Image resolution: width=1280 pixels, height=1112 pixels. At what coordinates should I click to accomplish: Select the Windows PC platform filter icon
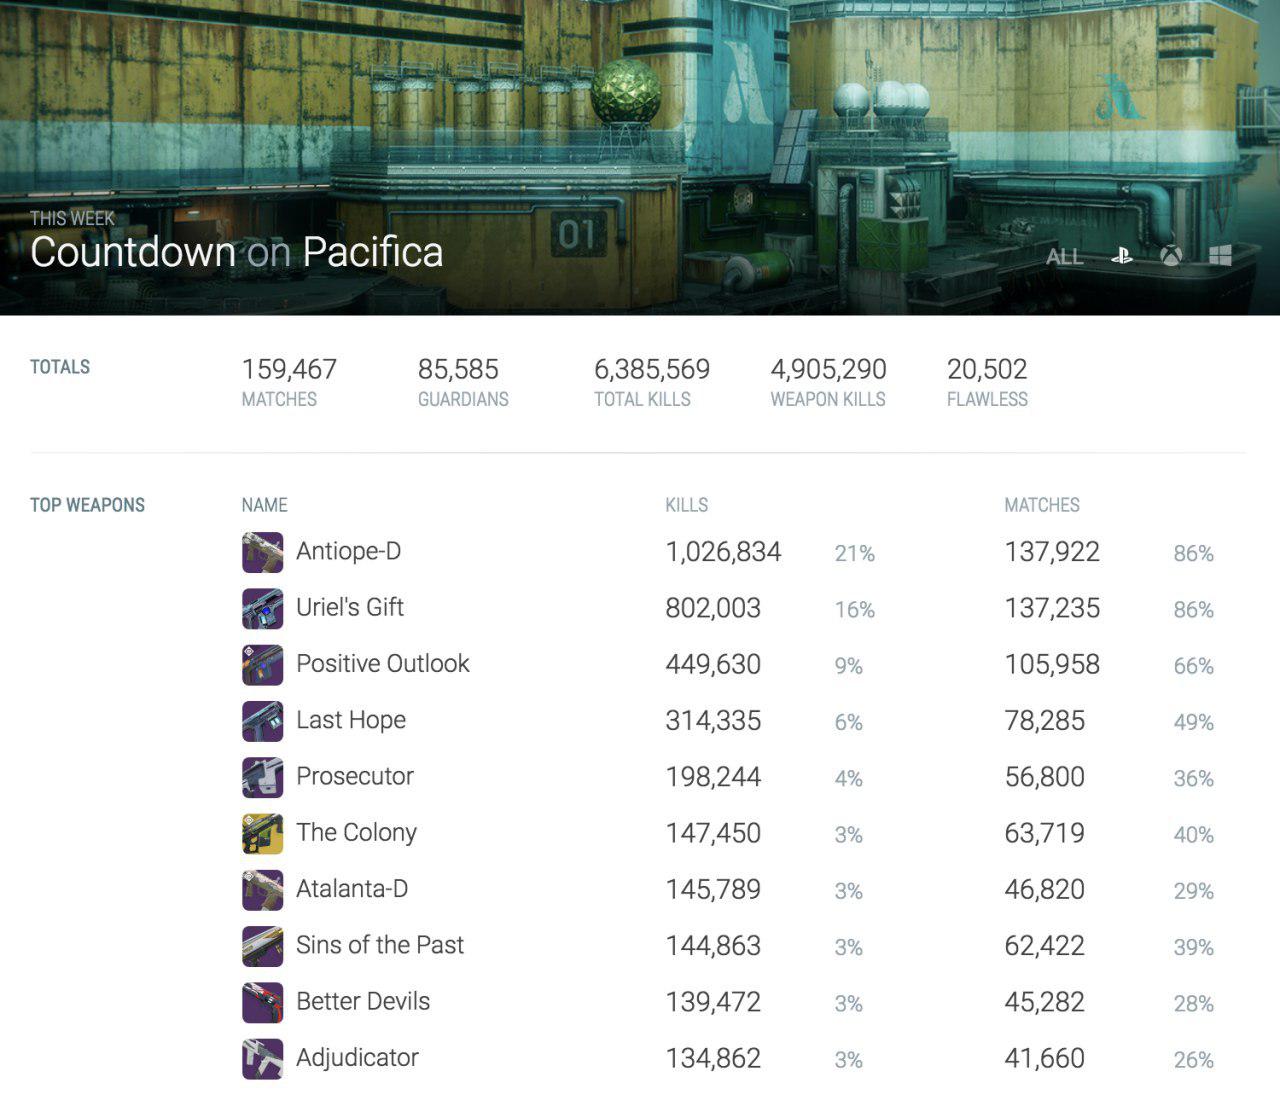coord(1220,256)
